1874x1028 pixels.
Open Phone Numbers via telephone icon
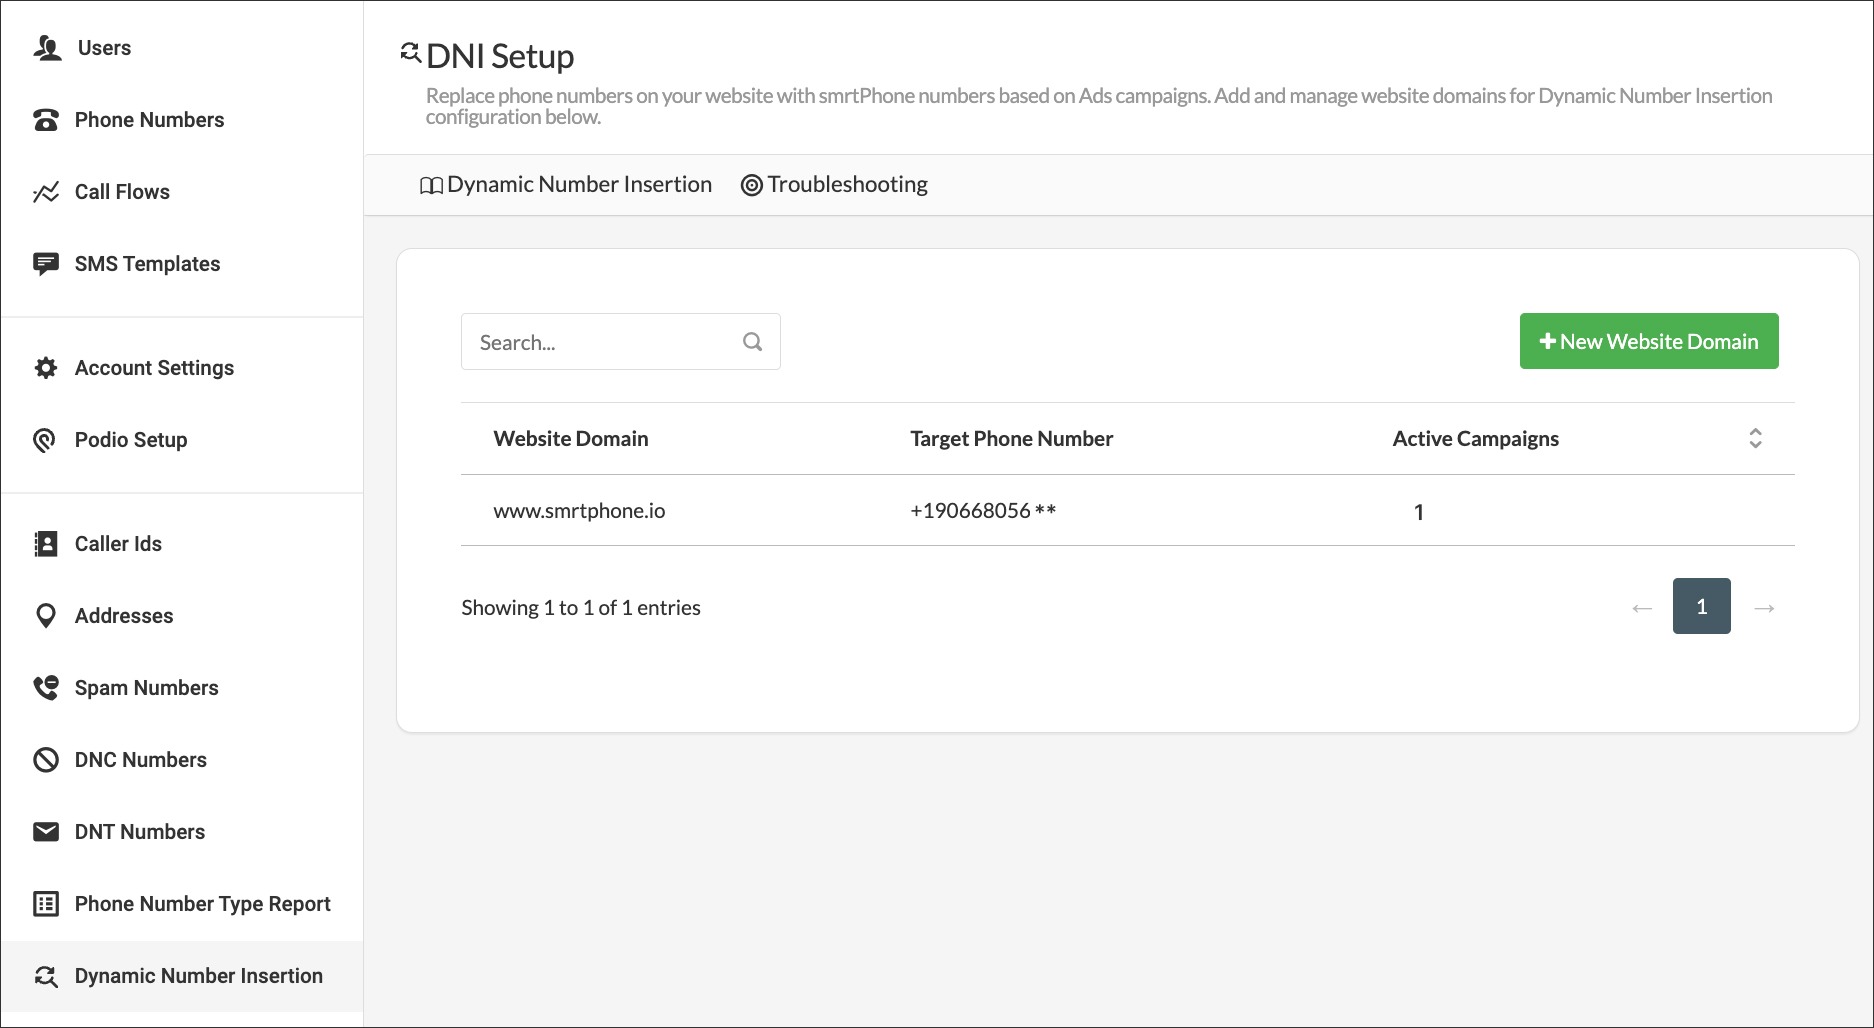(x=46, y=120)
